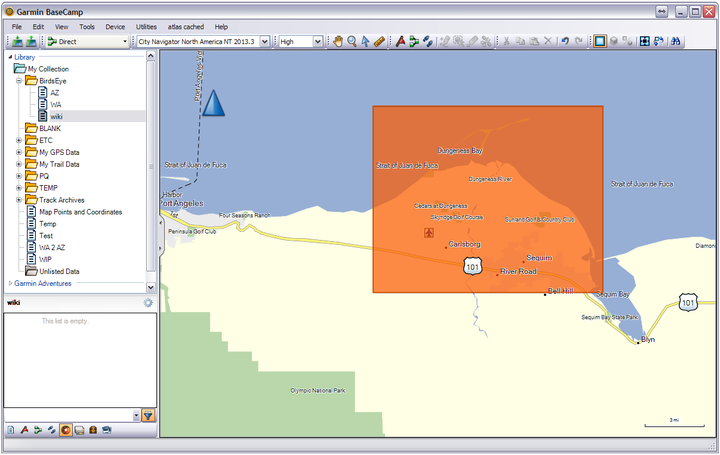The width and height of the screenshot is (720, 455).
Task: Open the Garmin Adventures section
Action: click(x=43, y=283)
